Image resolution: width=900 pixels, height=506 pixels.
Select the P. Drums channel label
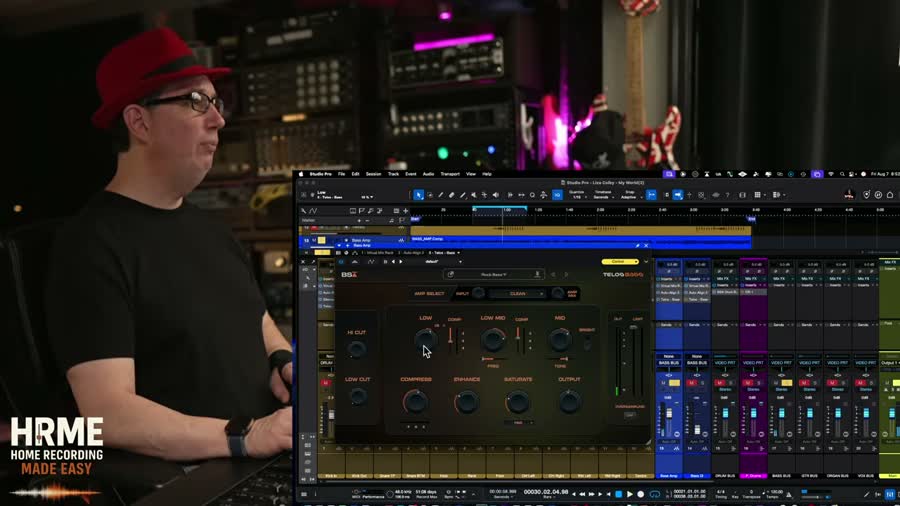[x=753, y=476]
